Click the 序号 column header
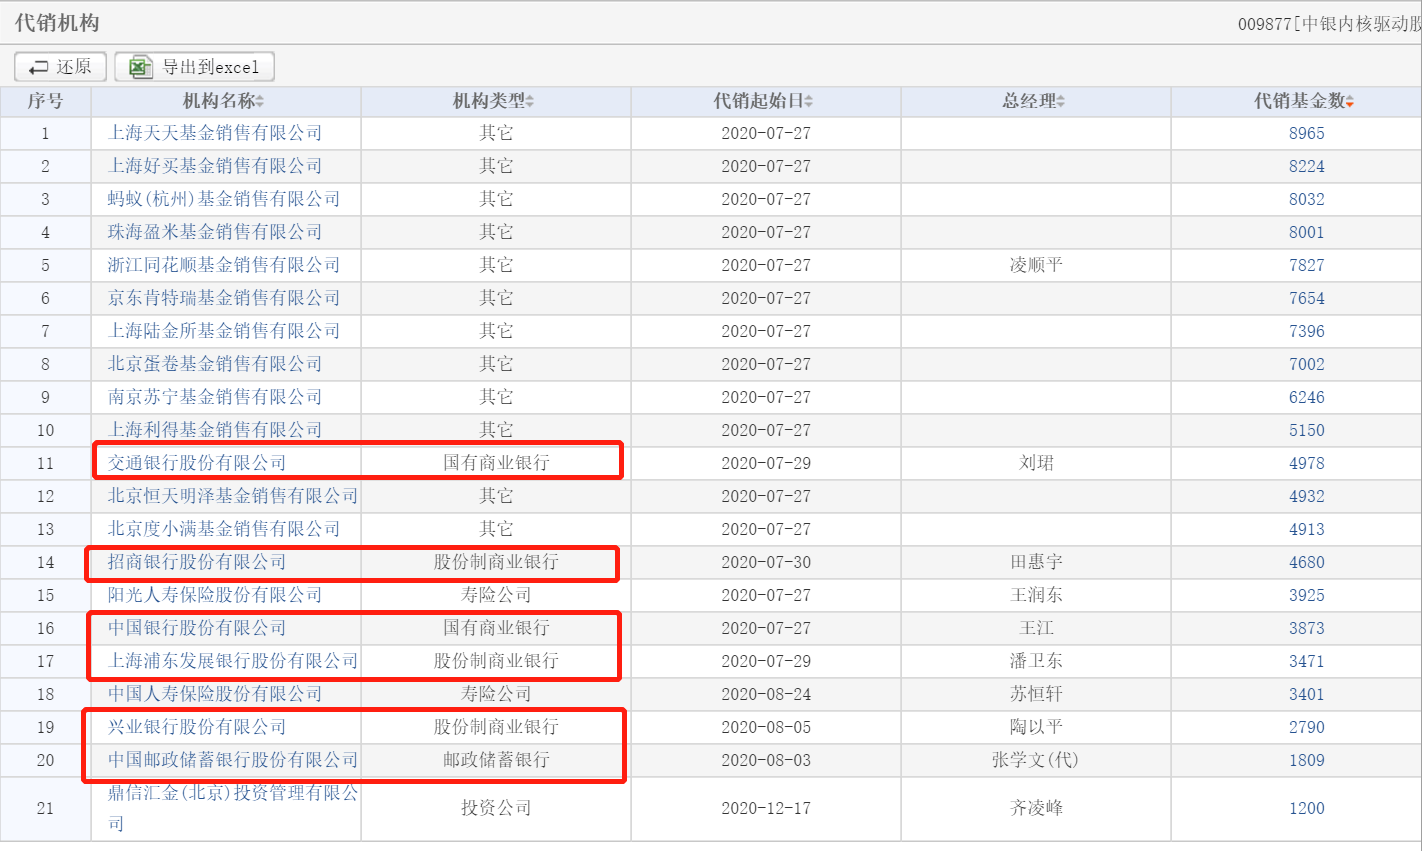Screen dimensions: 1422x851 coord(45,101)
